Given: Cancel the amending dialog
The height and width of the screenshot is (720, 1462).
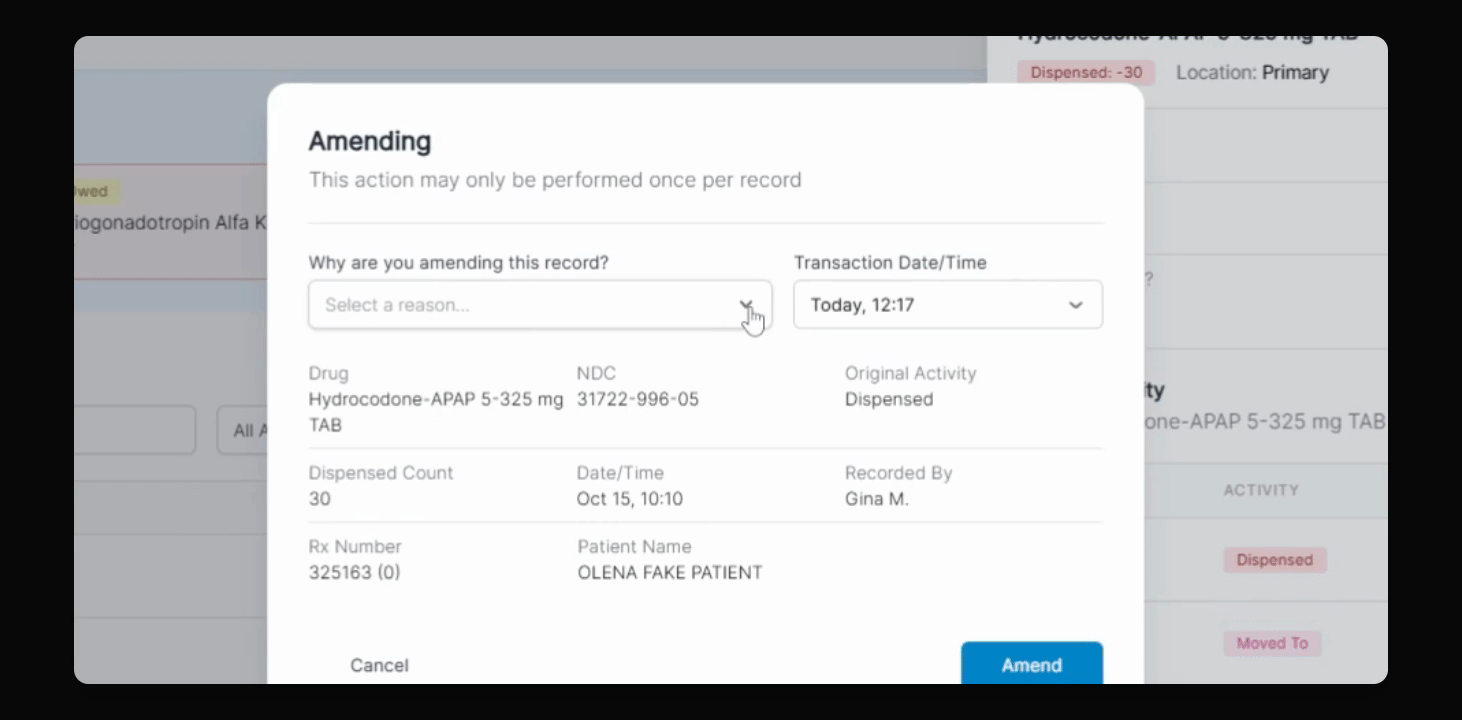Looking at the screenshot, I should (x=379, y=665).
